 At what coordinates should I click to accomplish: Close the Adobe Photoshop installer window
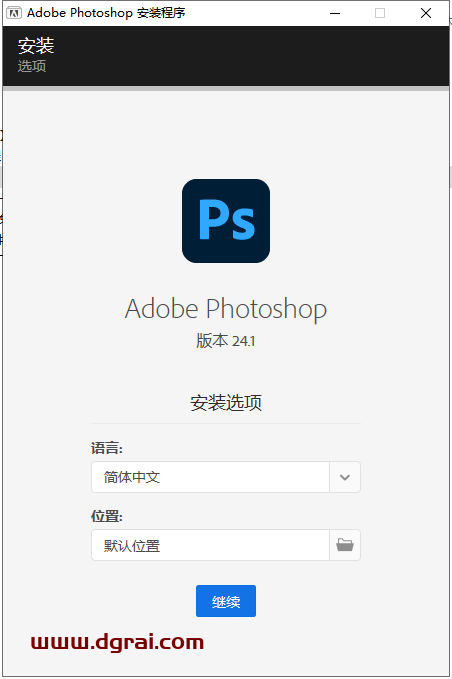[426, 13]
